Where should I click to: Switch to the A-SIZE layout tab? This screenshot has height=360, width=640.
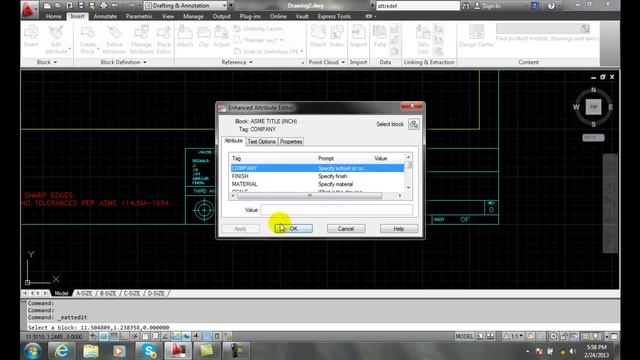(x=84, y=293)
